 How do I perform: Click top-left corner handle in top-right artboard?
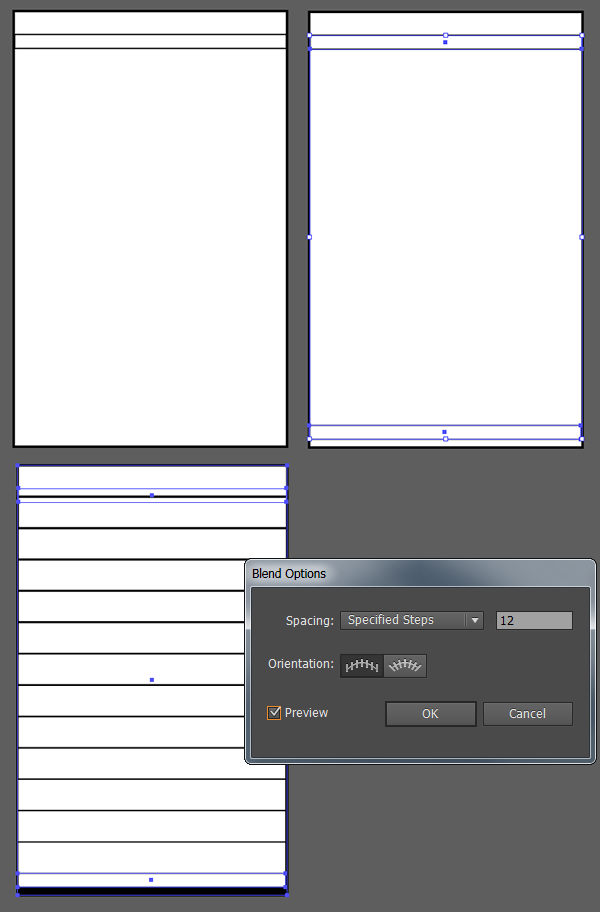309,35
